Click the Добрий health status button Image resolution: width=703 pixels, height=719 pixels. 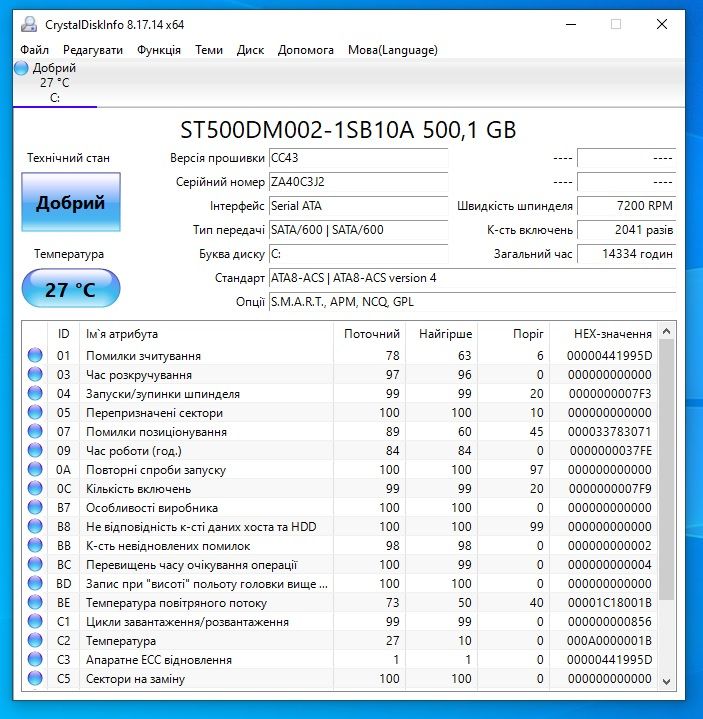71,202
